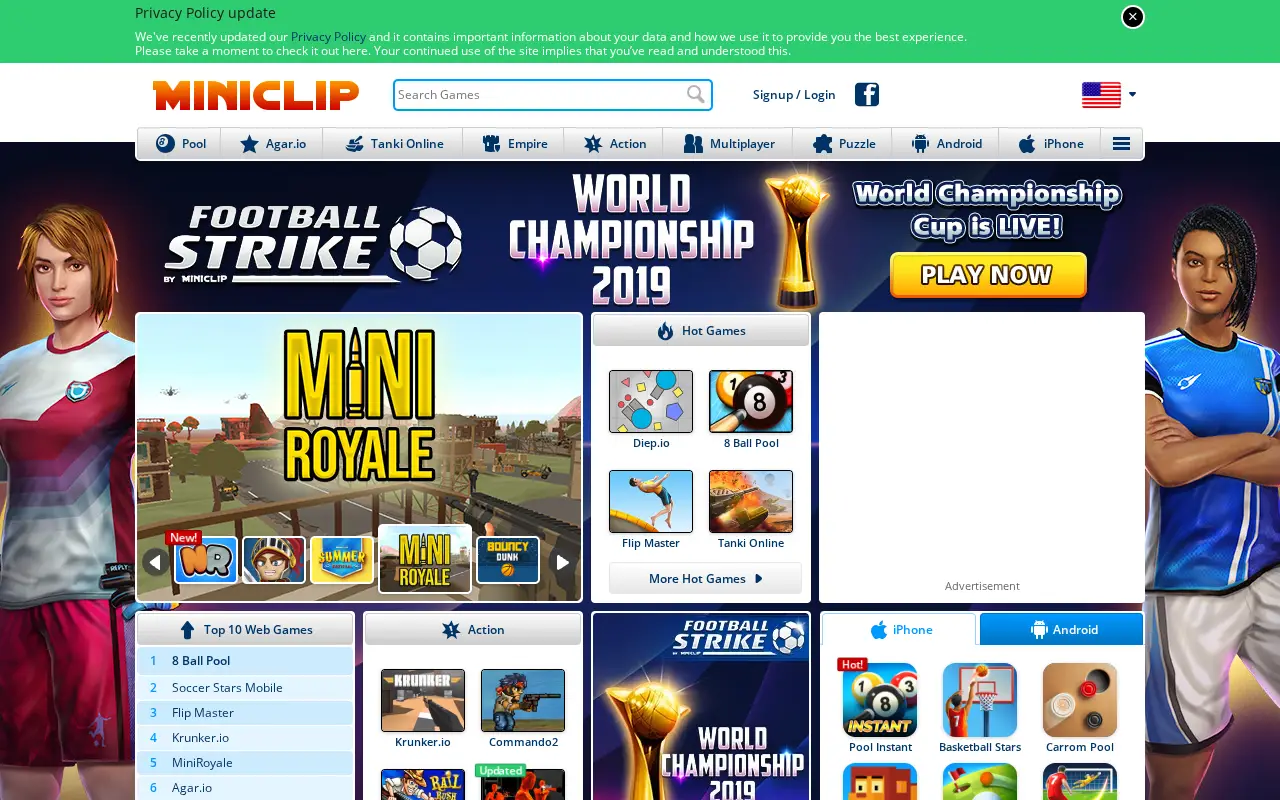
Task: Open the golf ball app icon
Action: [980, 782]
